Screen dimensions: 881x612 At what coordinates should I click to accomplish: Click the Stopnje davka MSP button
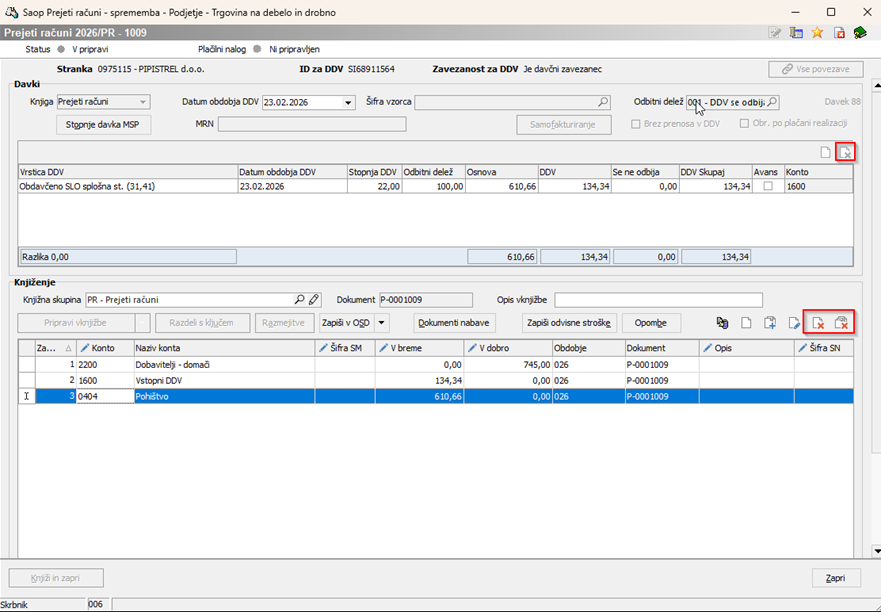103,125
